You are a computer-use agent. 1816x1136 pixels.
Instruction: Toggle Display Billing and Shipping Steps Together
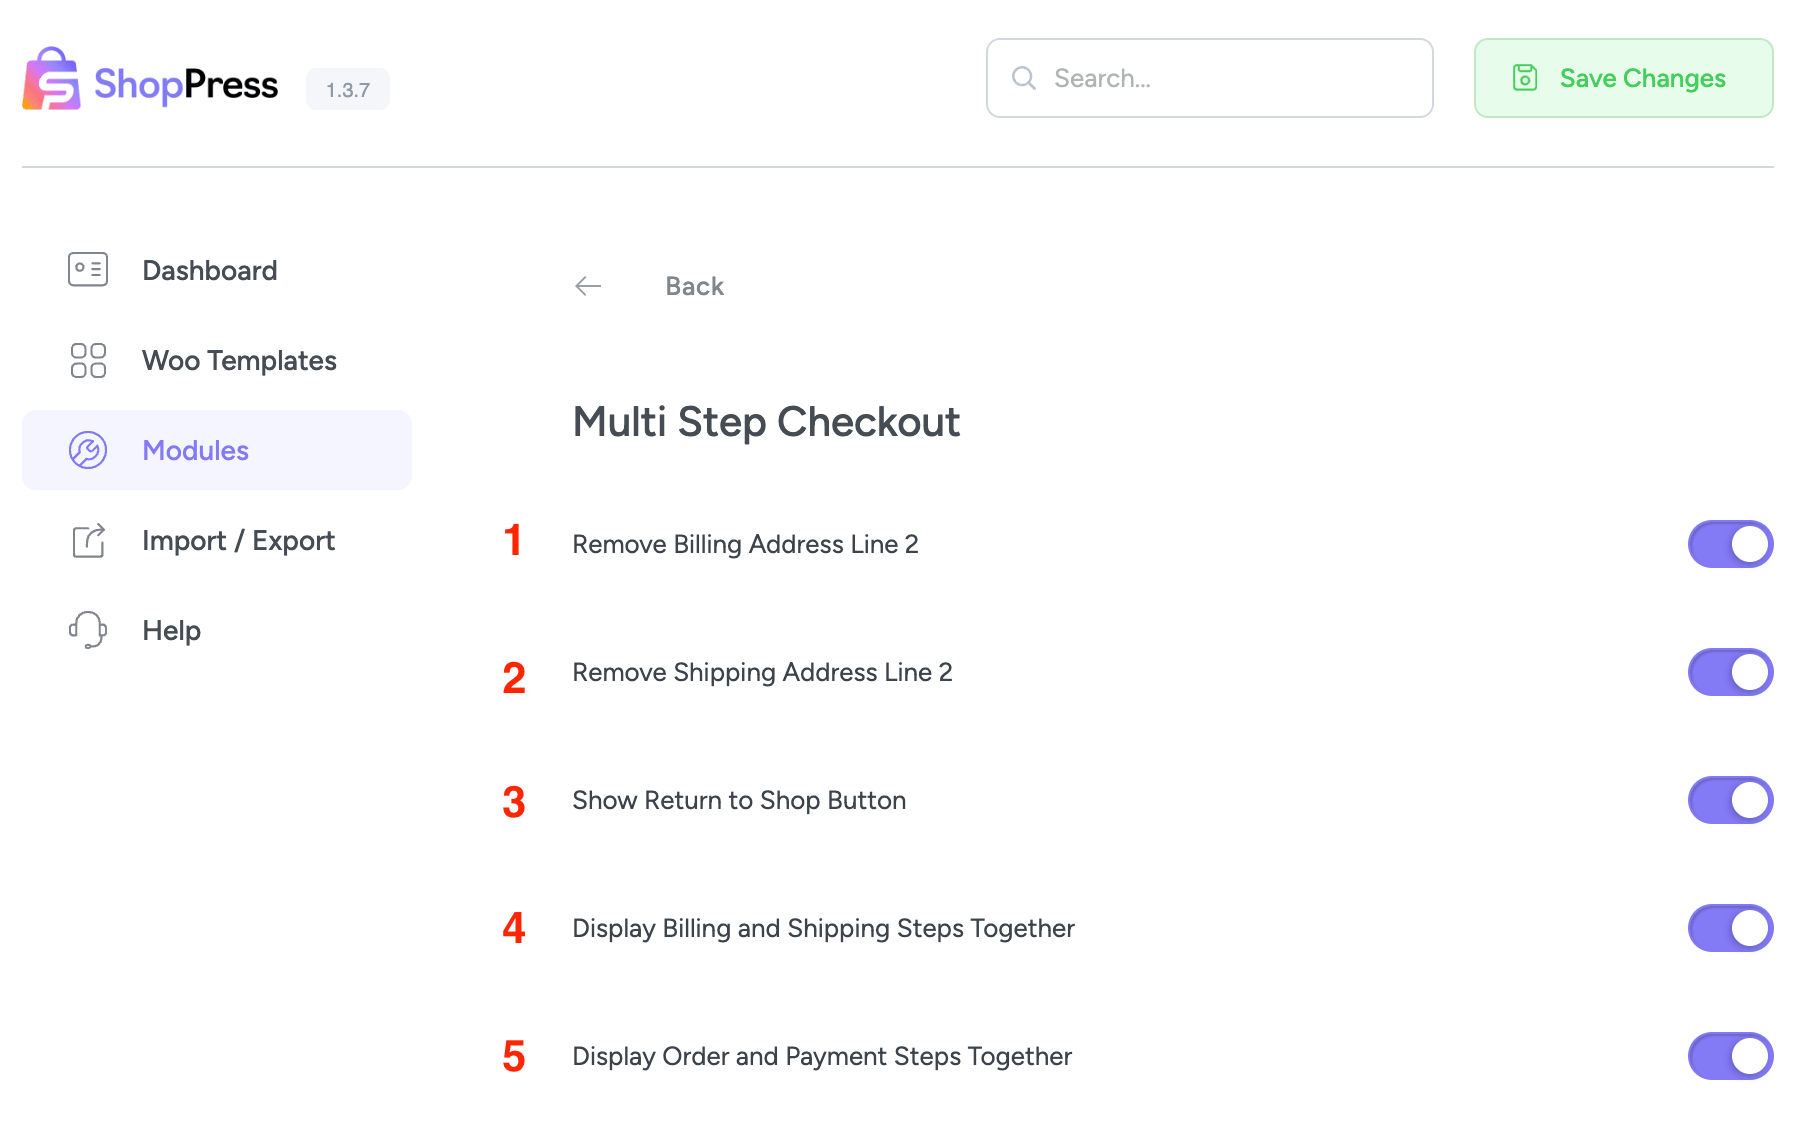tap(1730, 928)
